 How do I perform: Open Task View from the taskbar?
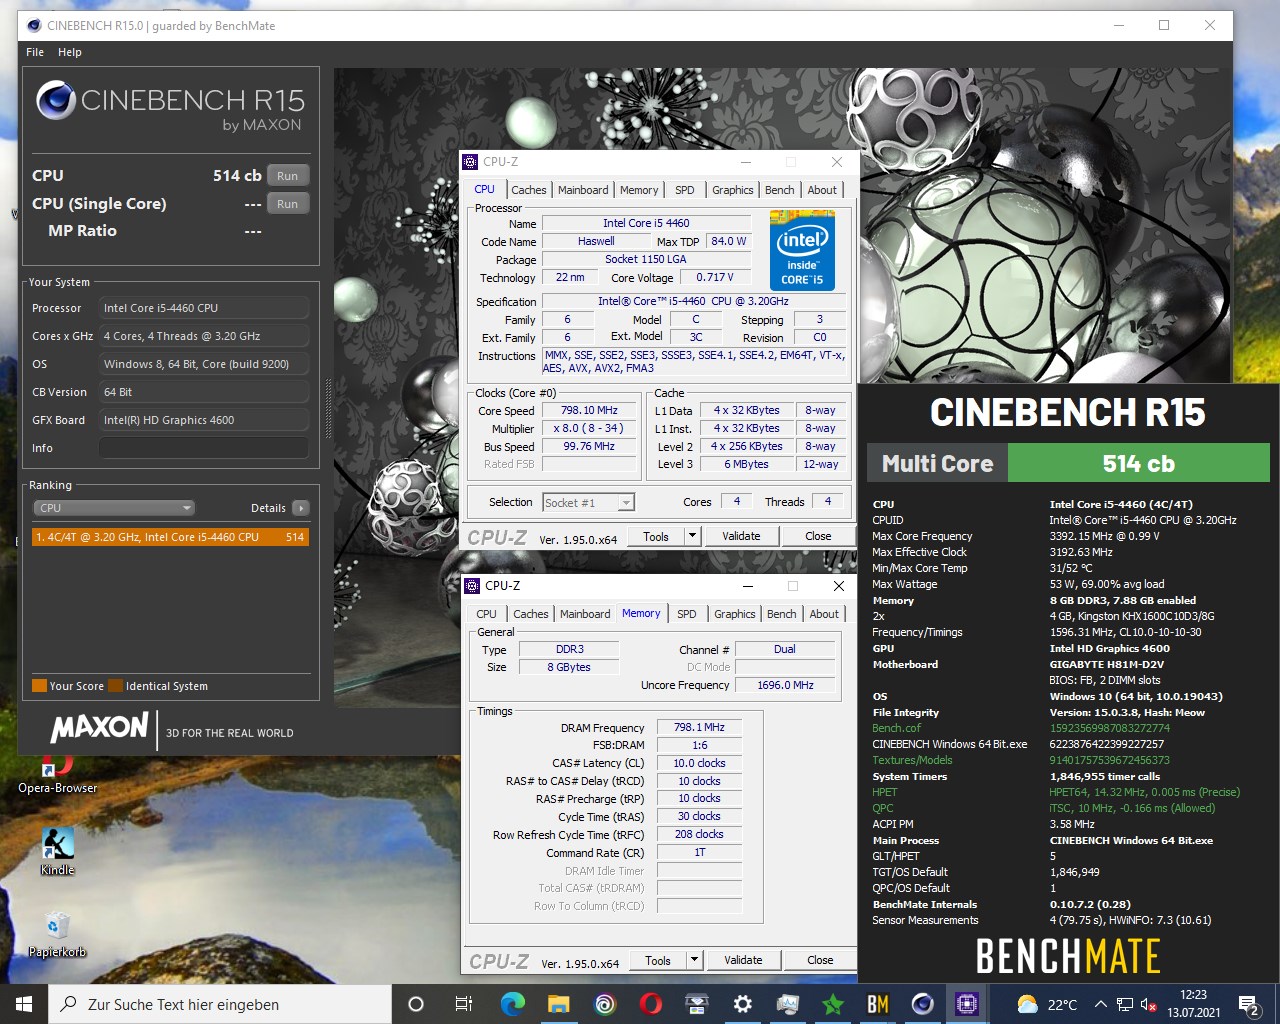pyautogui.click(x=464, y=1004)
